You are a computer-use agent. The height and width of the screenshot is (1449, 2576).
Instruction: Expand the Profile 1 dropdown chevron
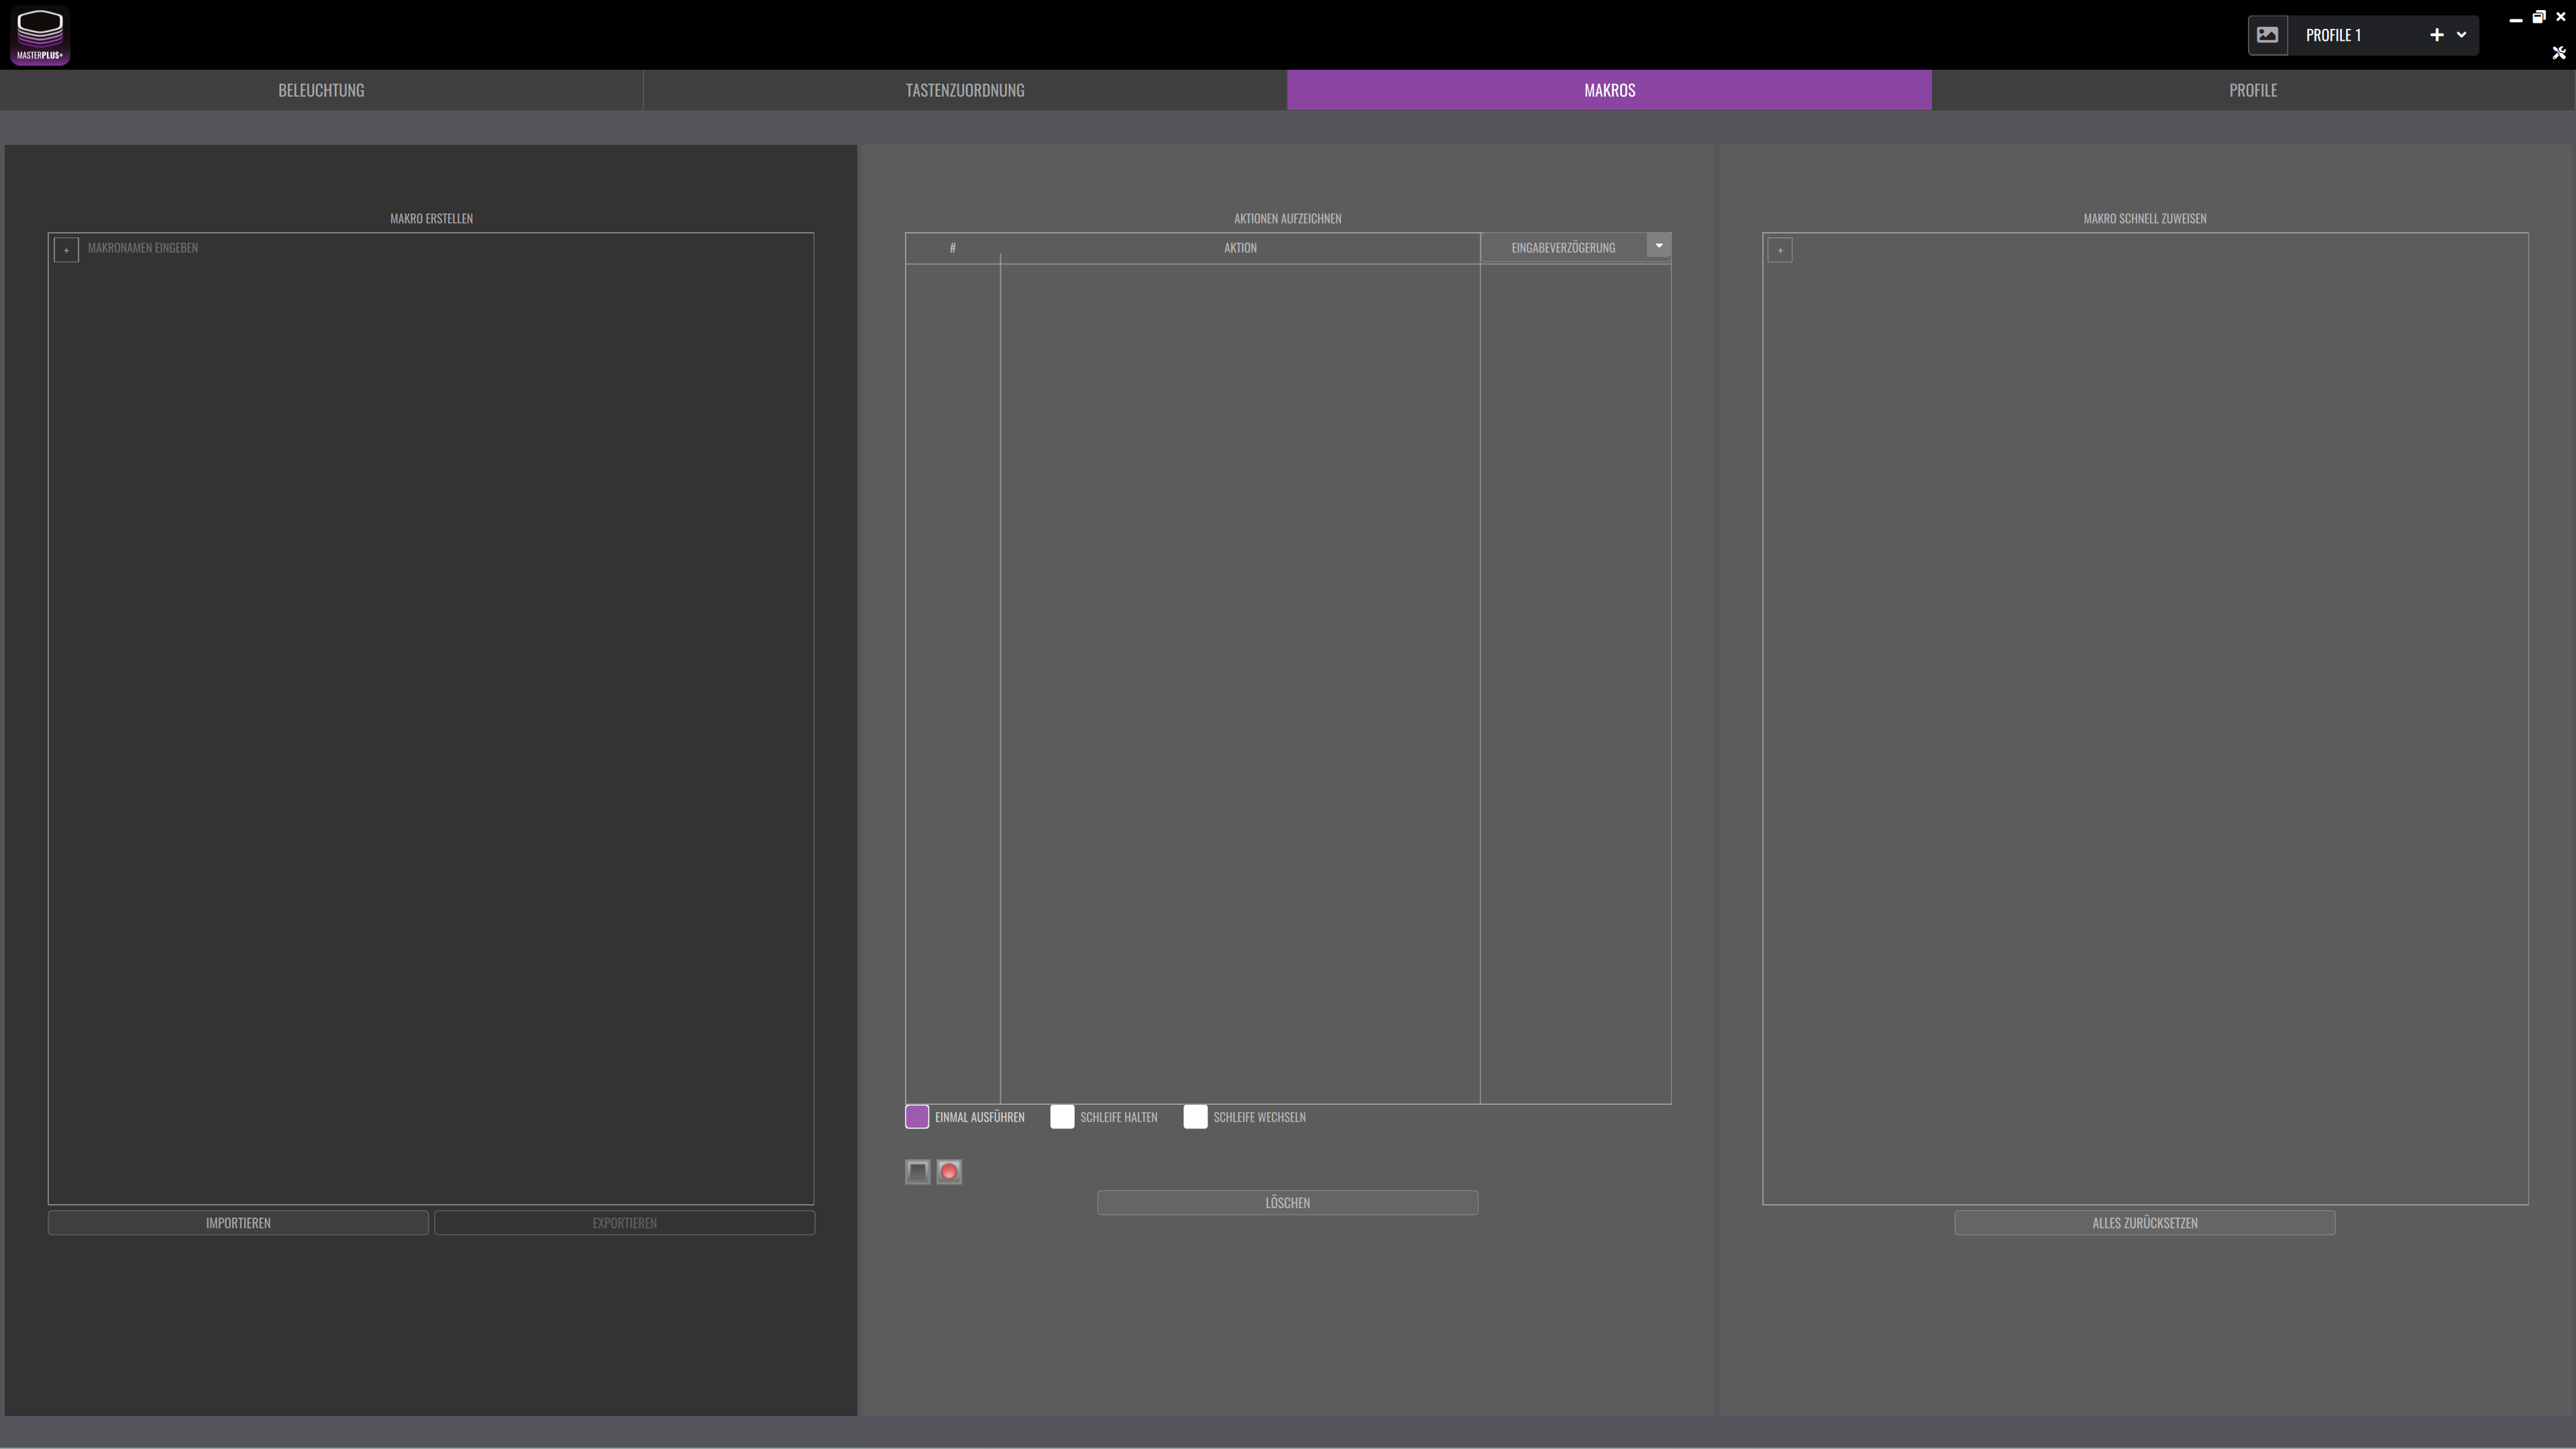[2461, 35]
